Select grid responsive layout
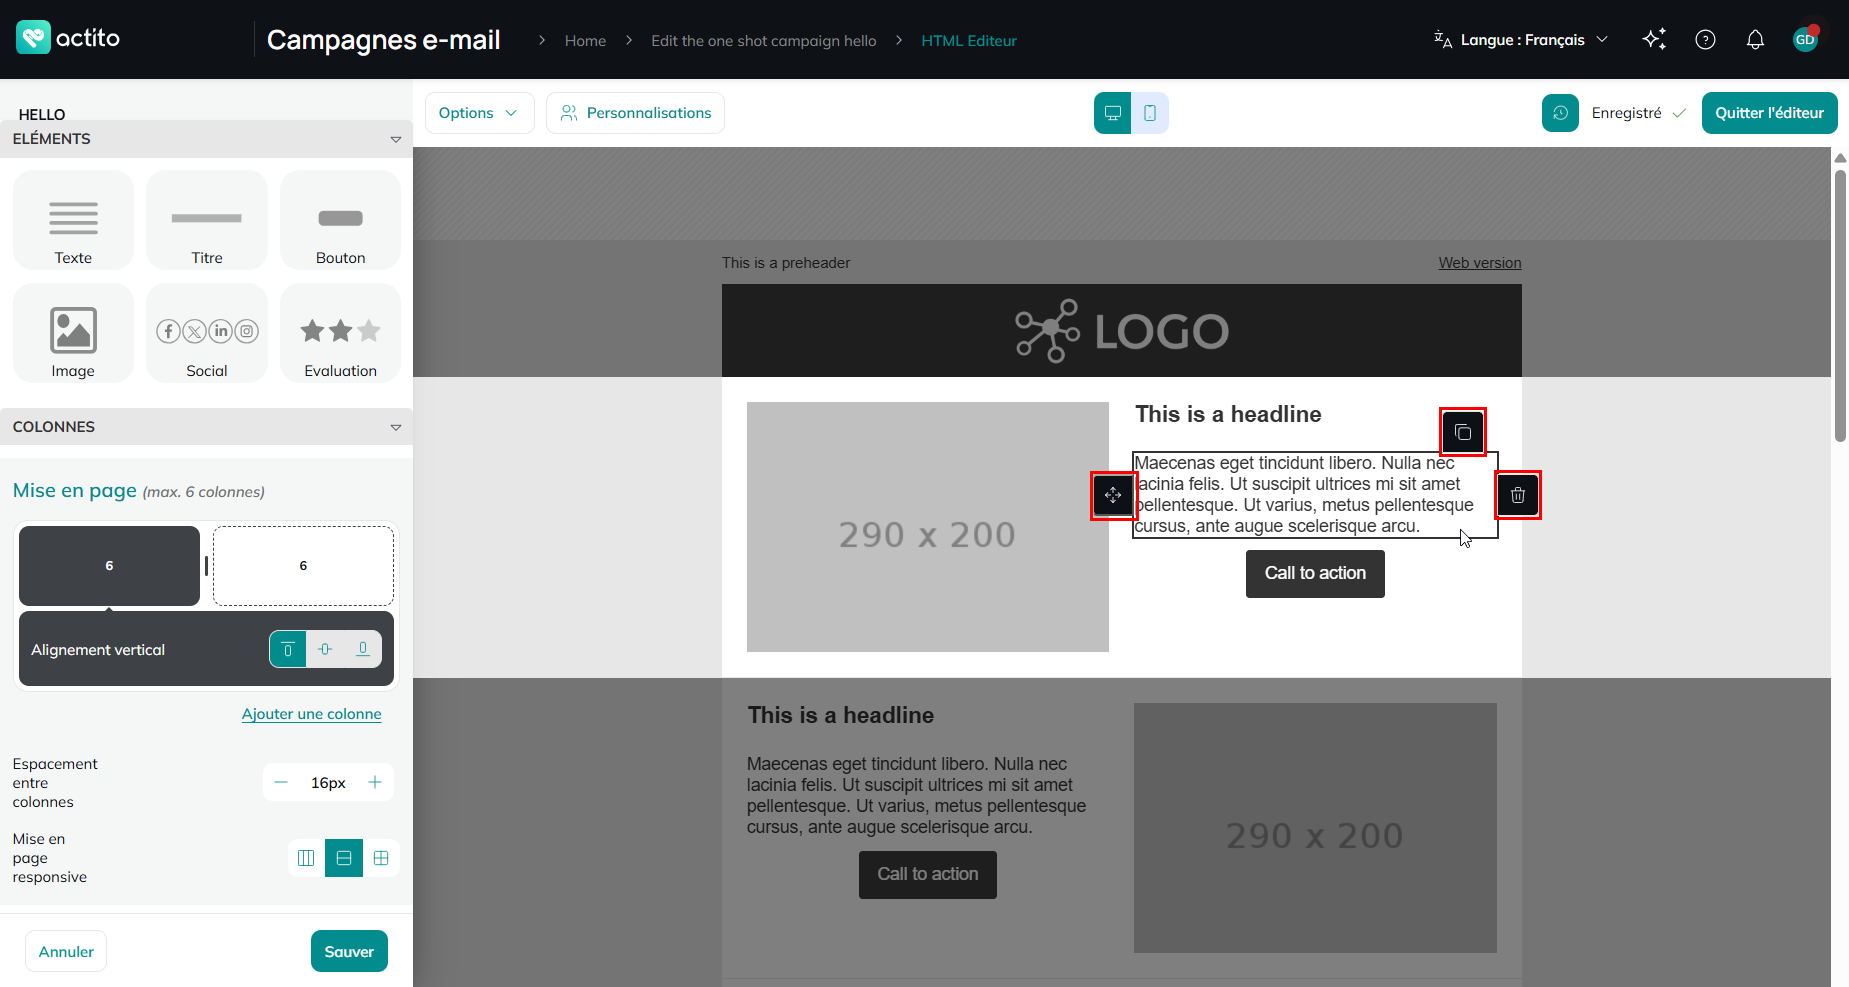Viewport: 1849px width, 987px height. coord(381,858)
